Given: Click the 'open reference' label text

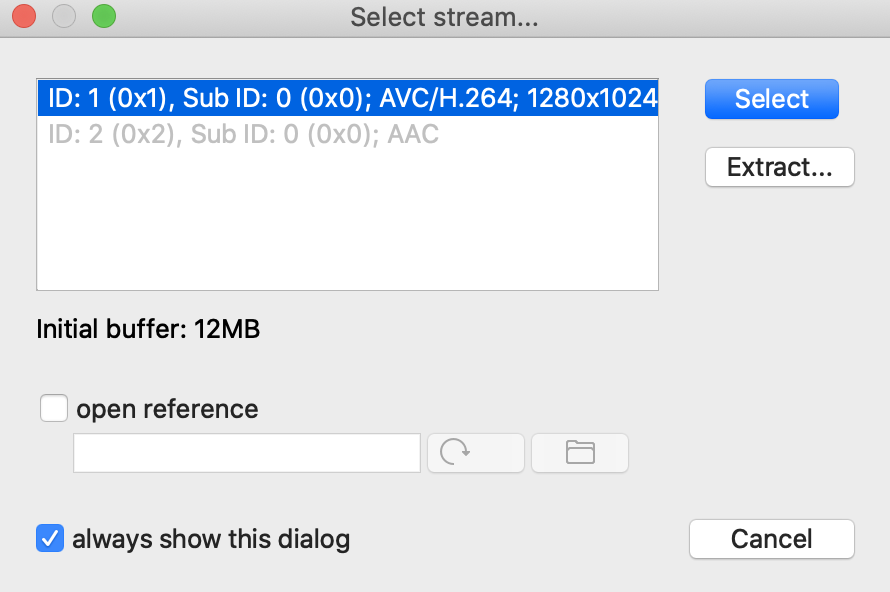Looking at the screenshot, I should (x=167, y=409).
